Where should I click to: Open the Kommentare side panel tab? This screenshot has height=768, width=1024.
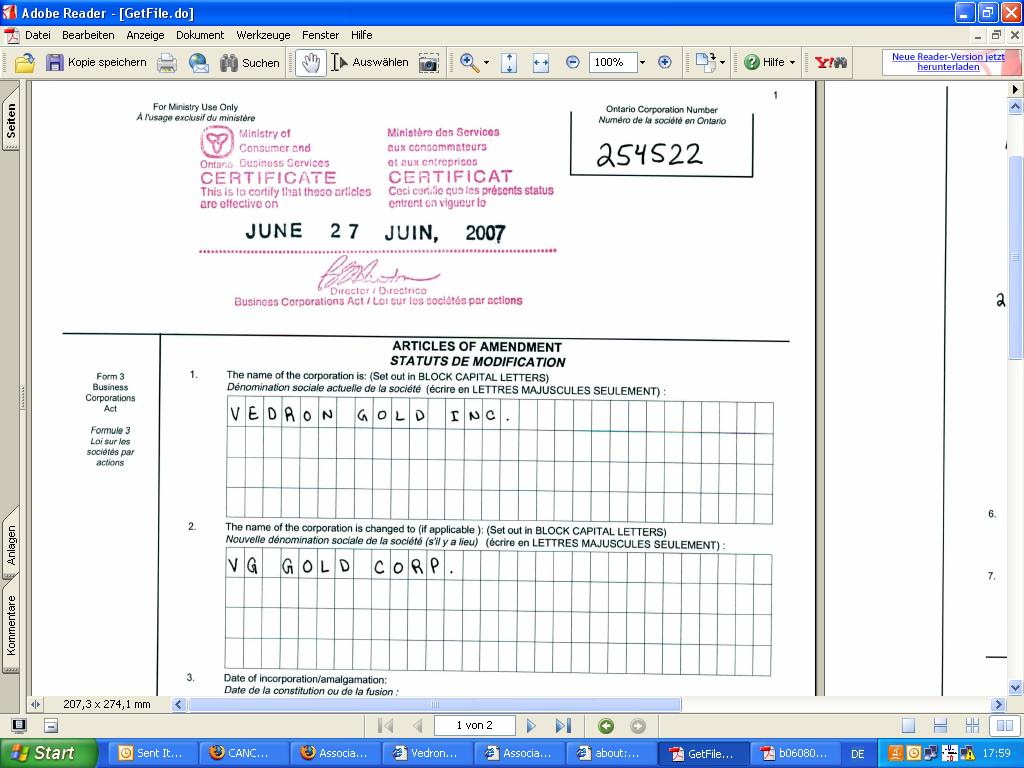pyautogui.click(x=11, y=626)
